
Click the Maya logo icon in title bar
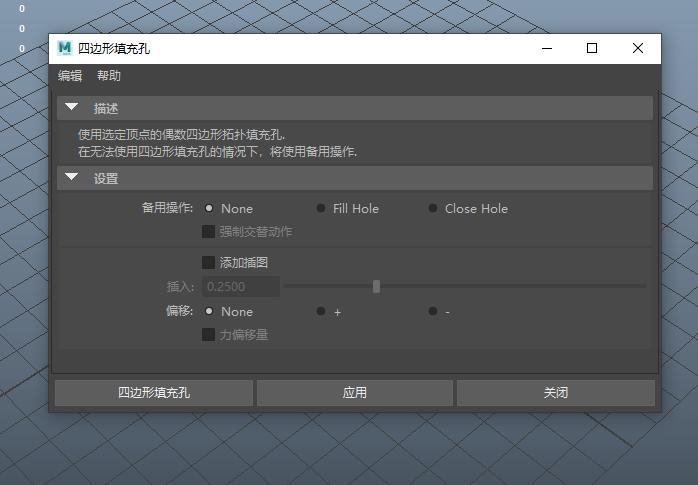click(x=65, y=48)
